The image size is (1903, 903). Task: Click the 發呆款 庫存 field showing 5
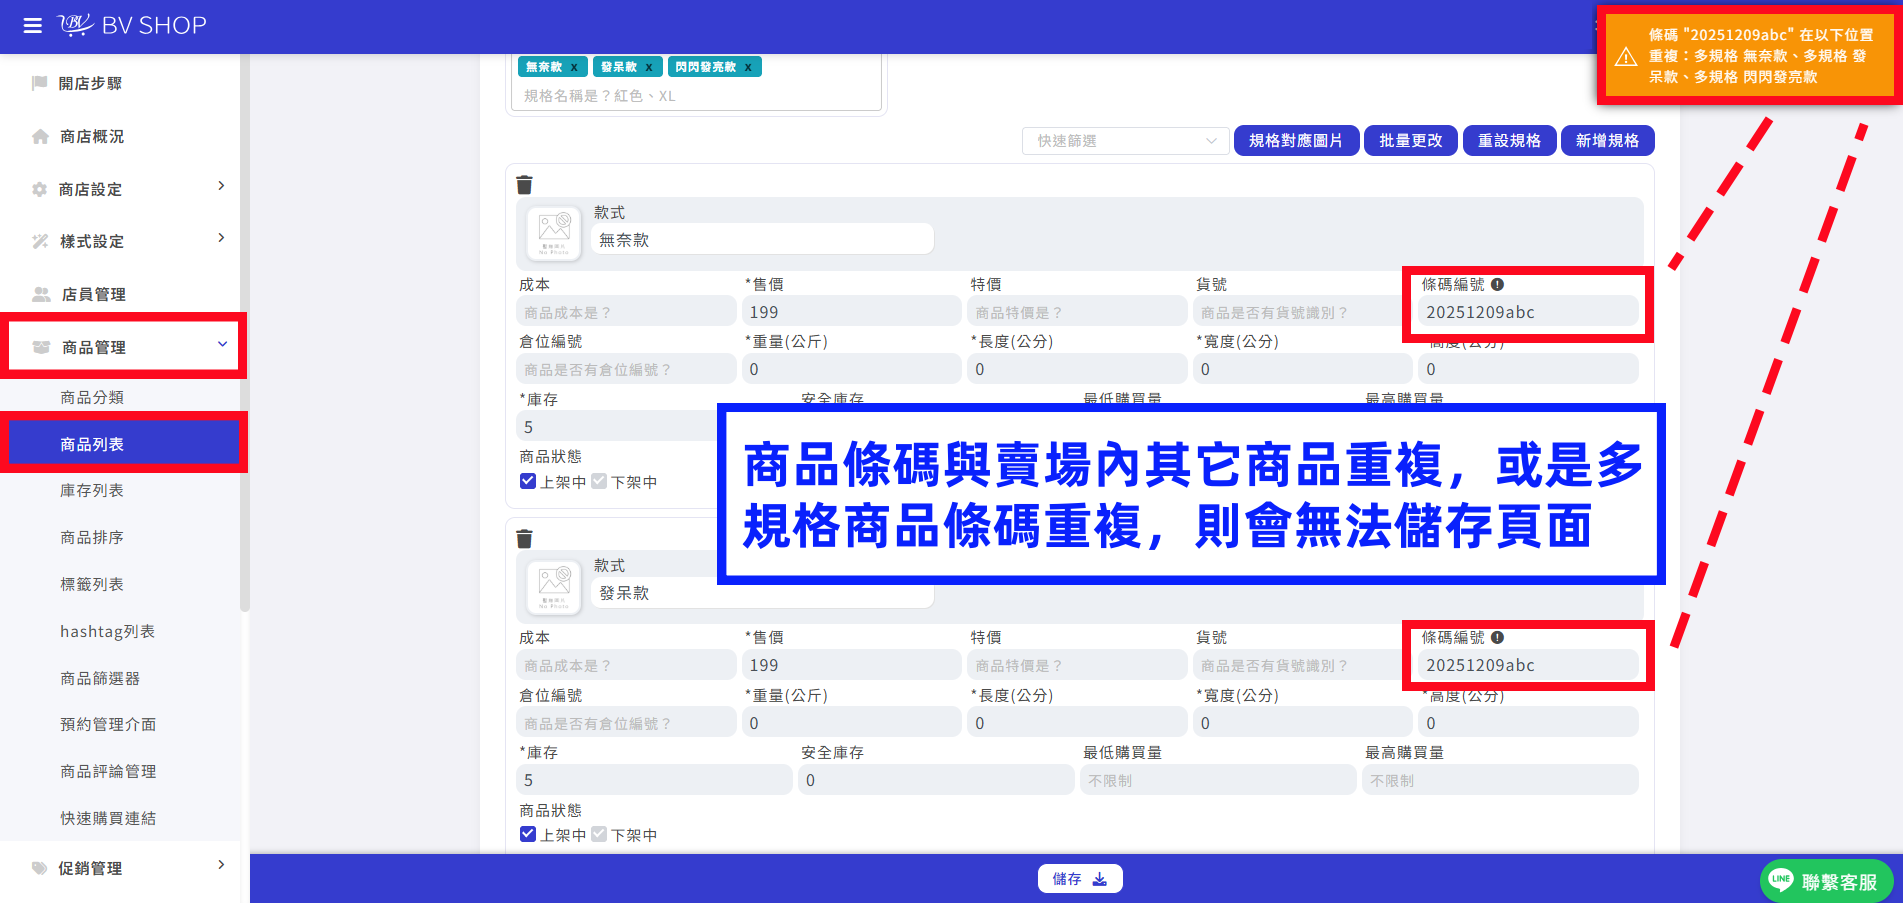654,780
